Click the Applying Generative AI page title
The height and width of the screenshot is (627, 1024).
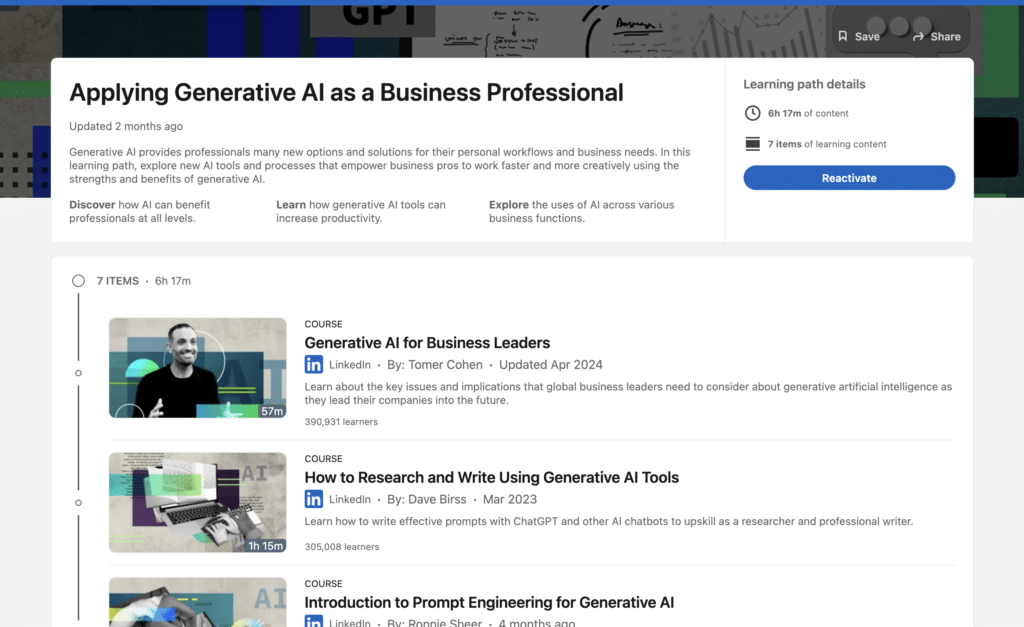[346, 93]
